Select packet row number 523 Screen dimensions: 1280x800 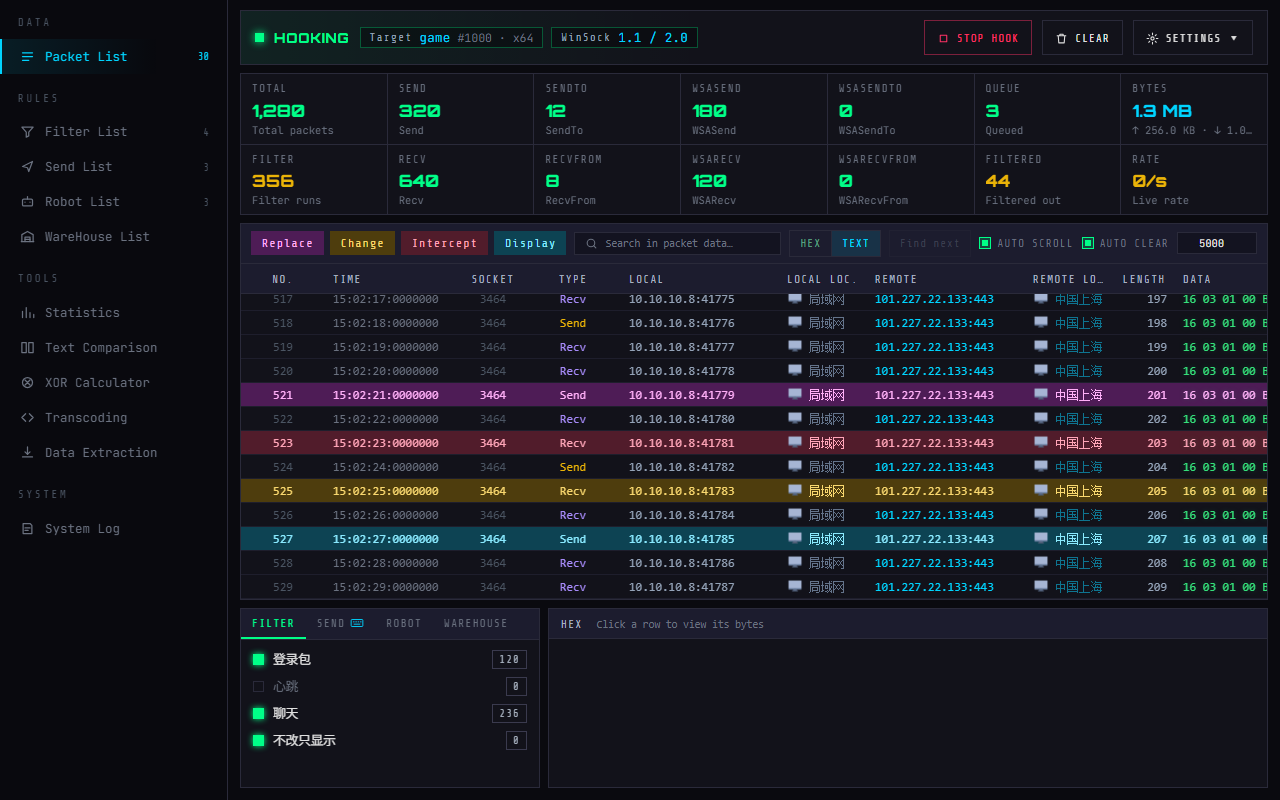pyautogui.click(x=754, y=443)
